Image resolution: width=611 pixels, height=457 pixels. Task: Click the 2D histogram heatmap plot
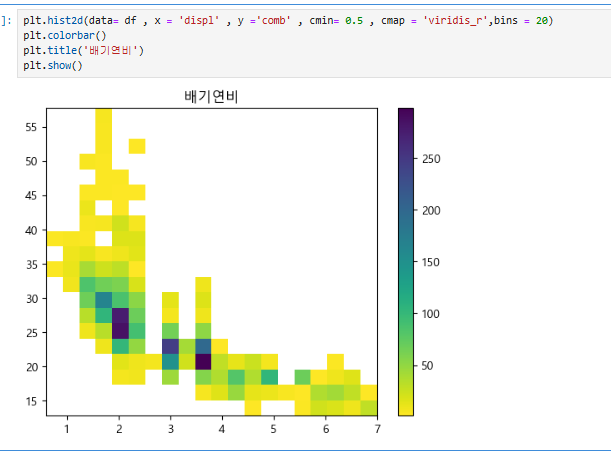click(x=212, y=262)
